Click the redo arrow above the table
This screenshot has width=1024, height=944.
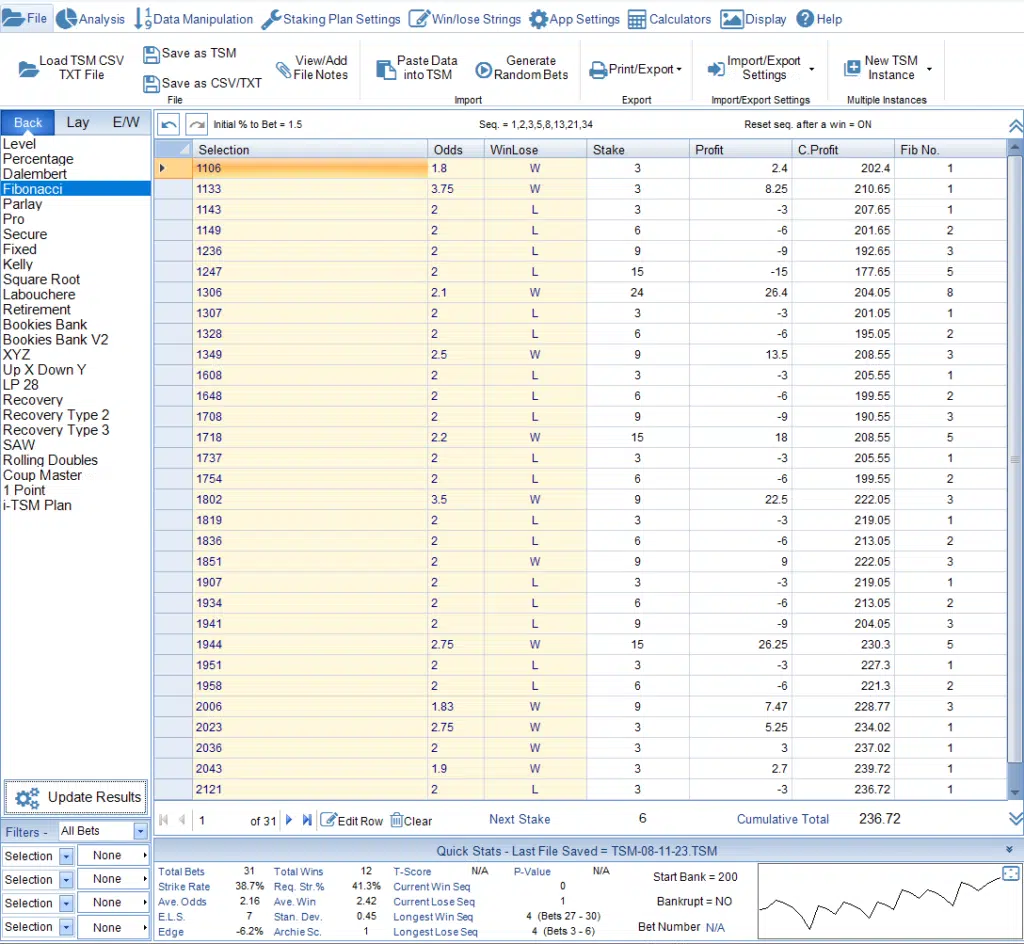[197, 124]
